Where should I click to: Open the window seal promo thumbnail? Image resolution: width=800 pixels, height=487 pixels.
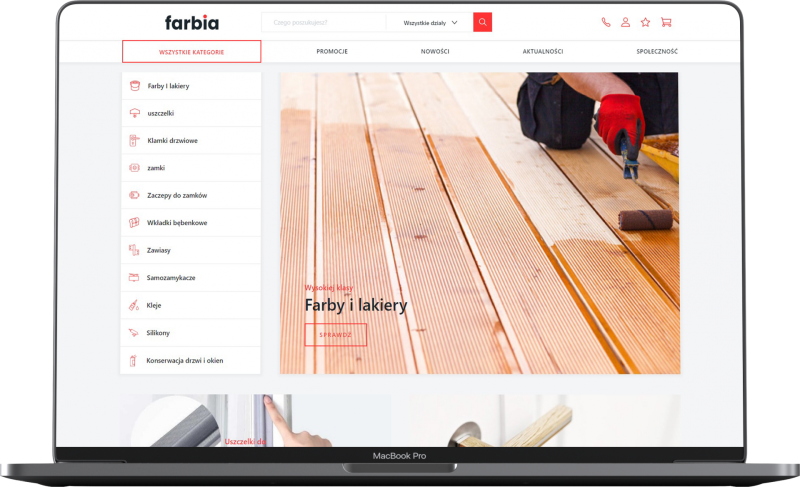point(255,421)
